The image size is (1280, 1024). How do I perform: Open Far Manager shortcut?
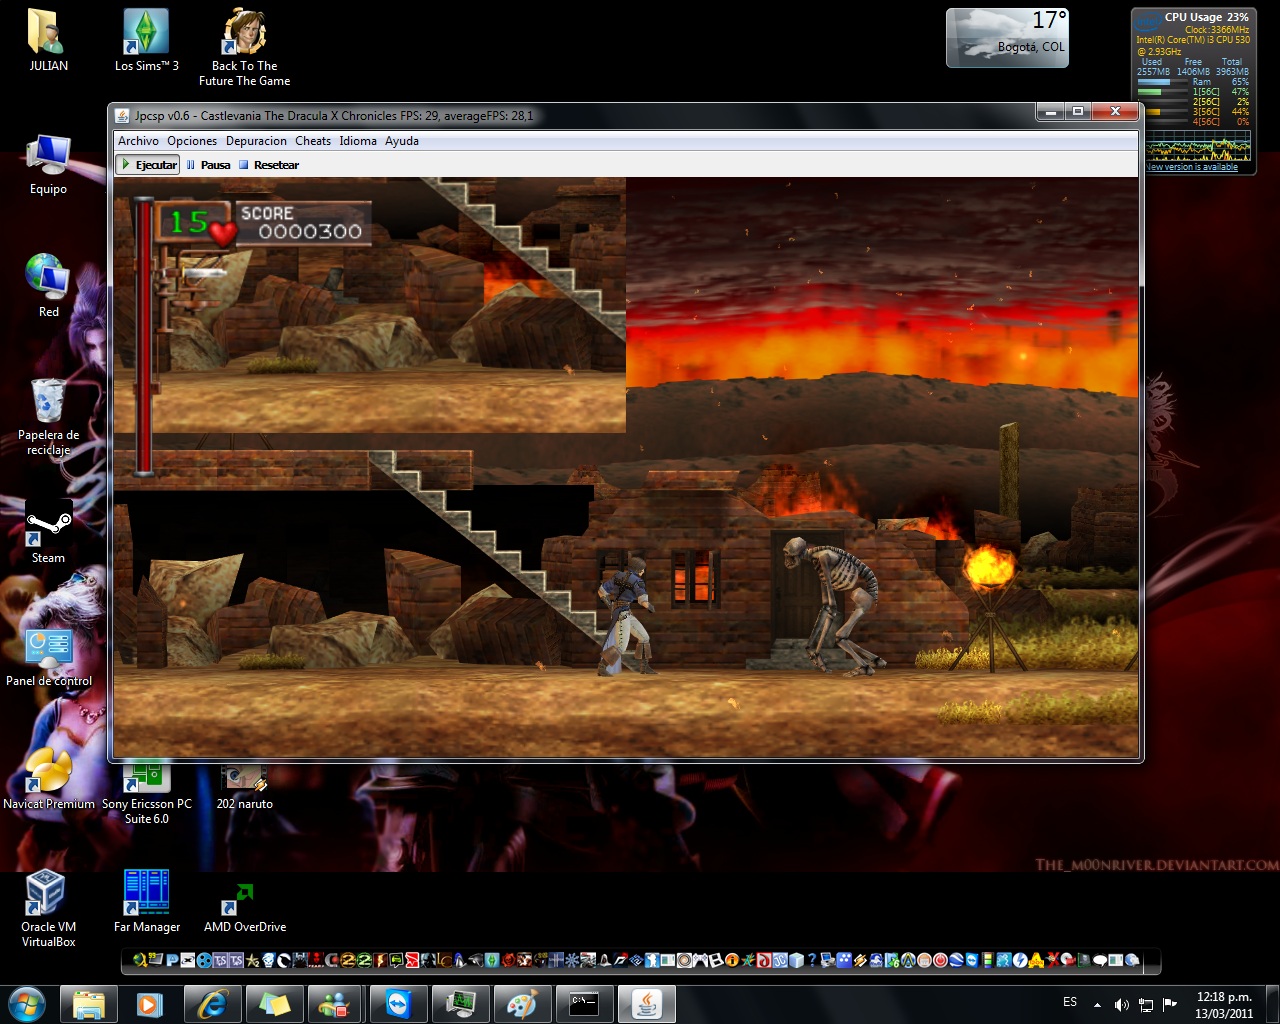tap(147, 900)
